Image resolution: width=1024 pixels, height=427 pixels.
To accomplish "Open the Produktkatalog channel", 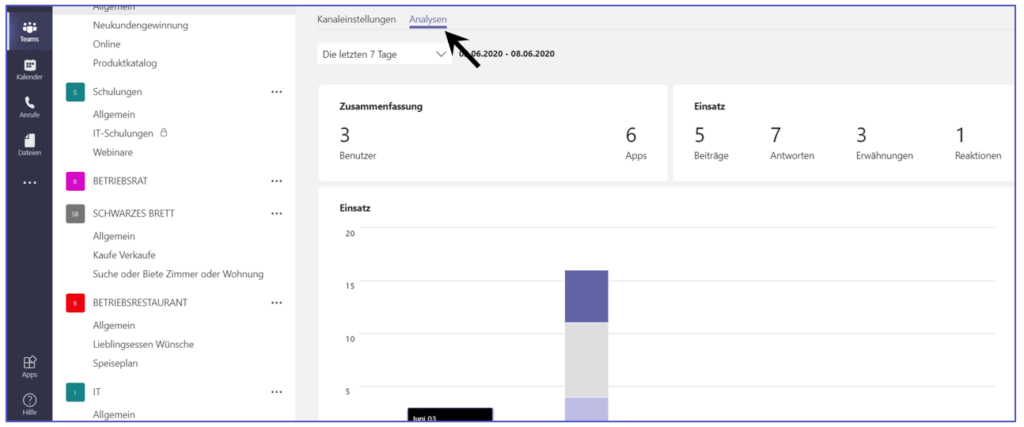I will (x=125, y=63).
